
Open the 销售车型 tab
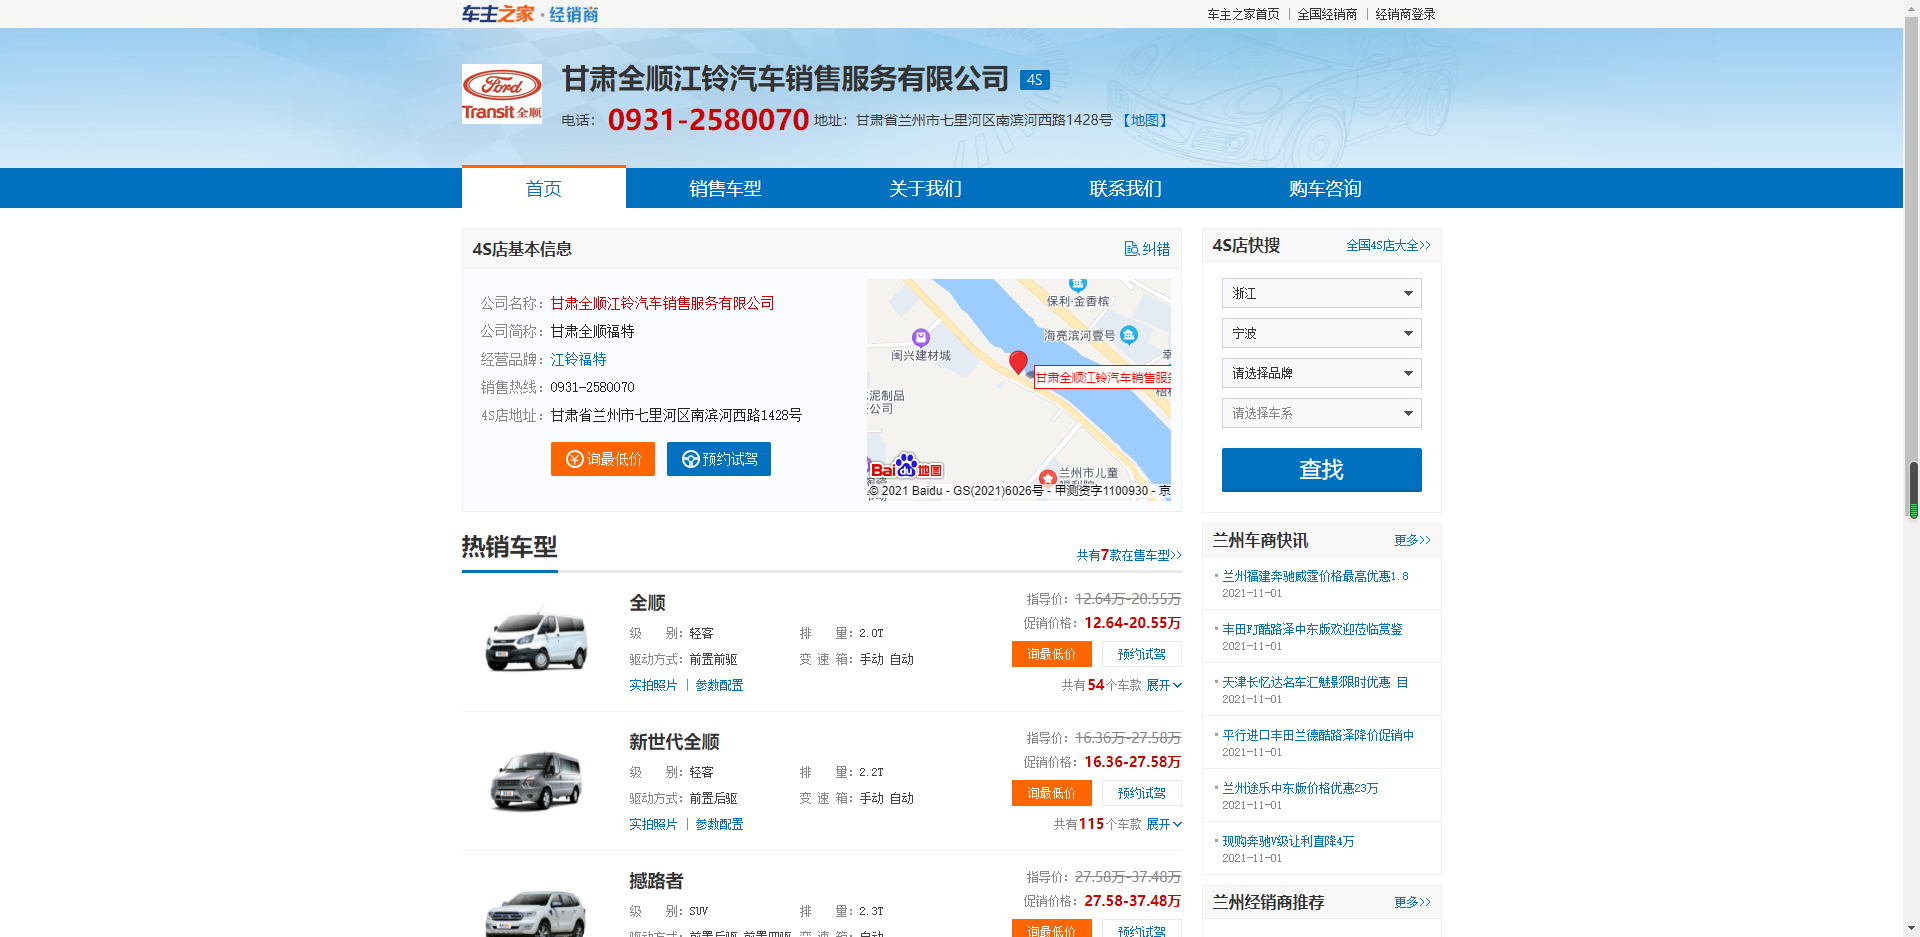click(725, 188)
